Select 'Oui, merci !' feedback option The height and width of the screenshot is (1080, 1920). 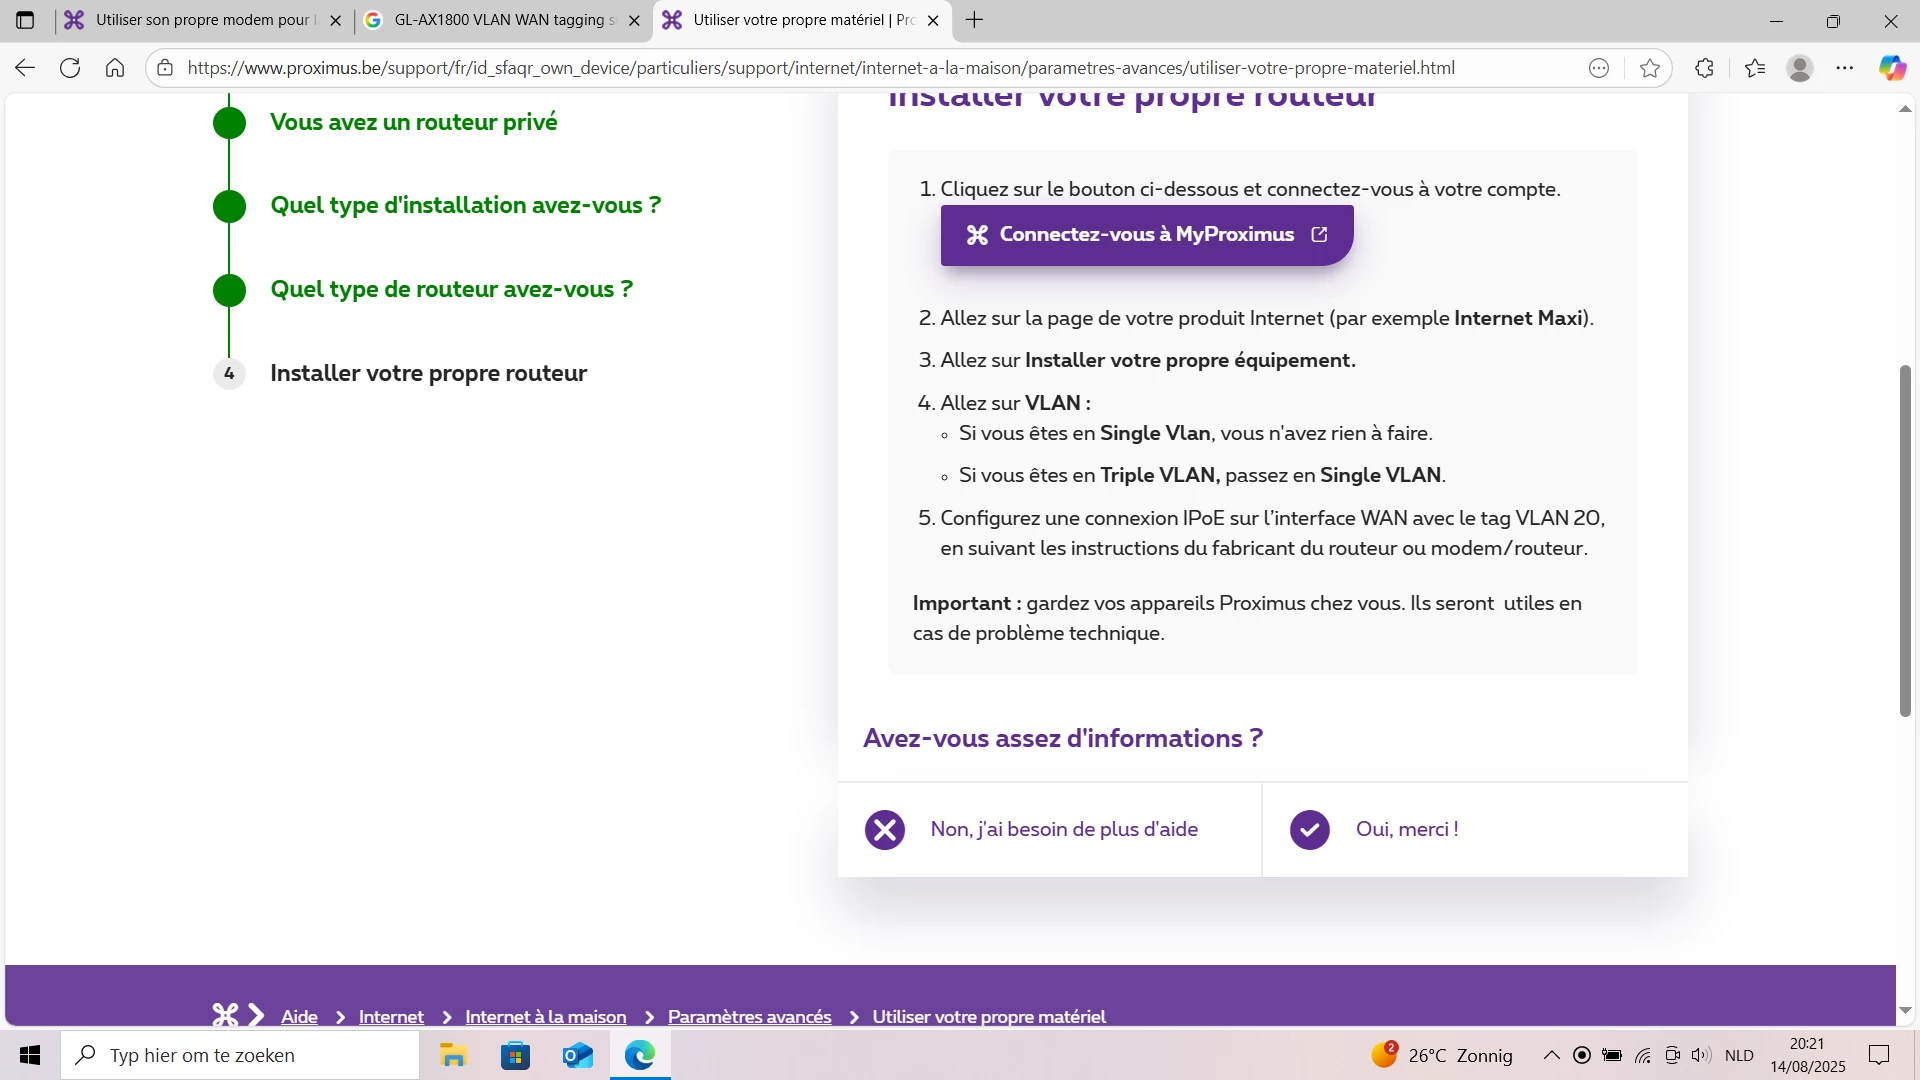[x=1406, y=829]
